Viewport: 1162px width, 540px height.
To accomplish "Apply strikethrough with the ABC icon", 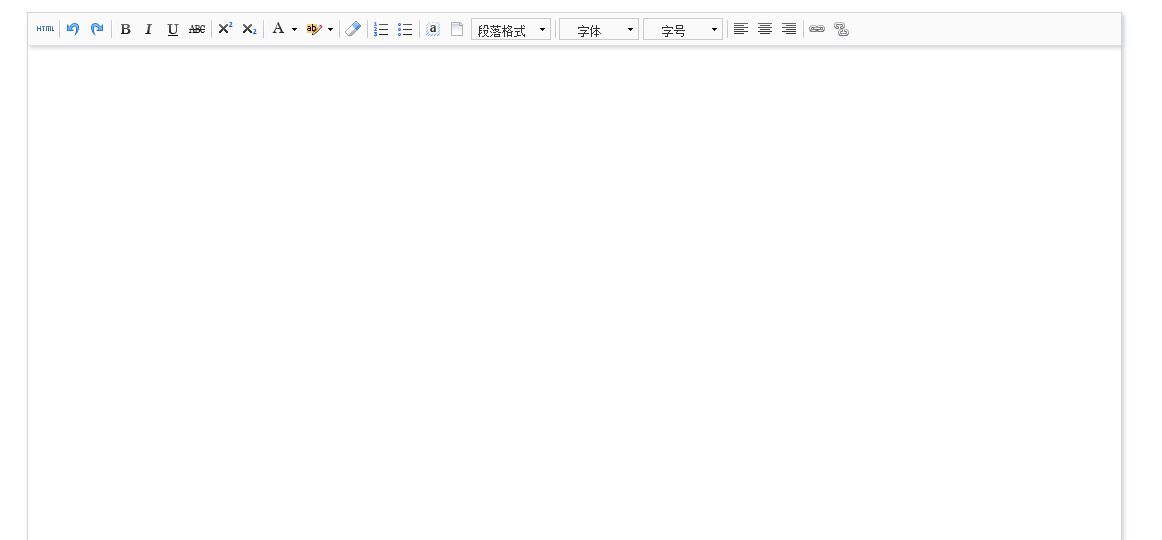I will point(197,29).
